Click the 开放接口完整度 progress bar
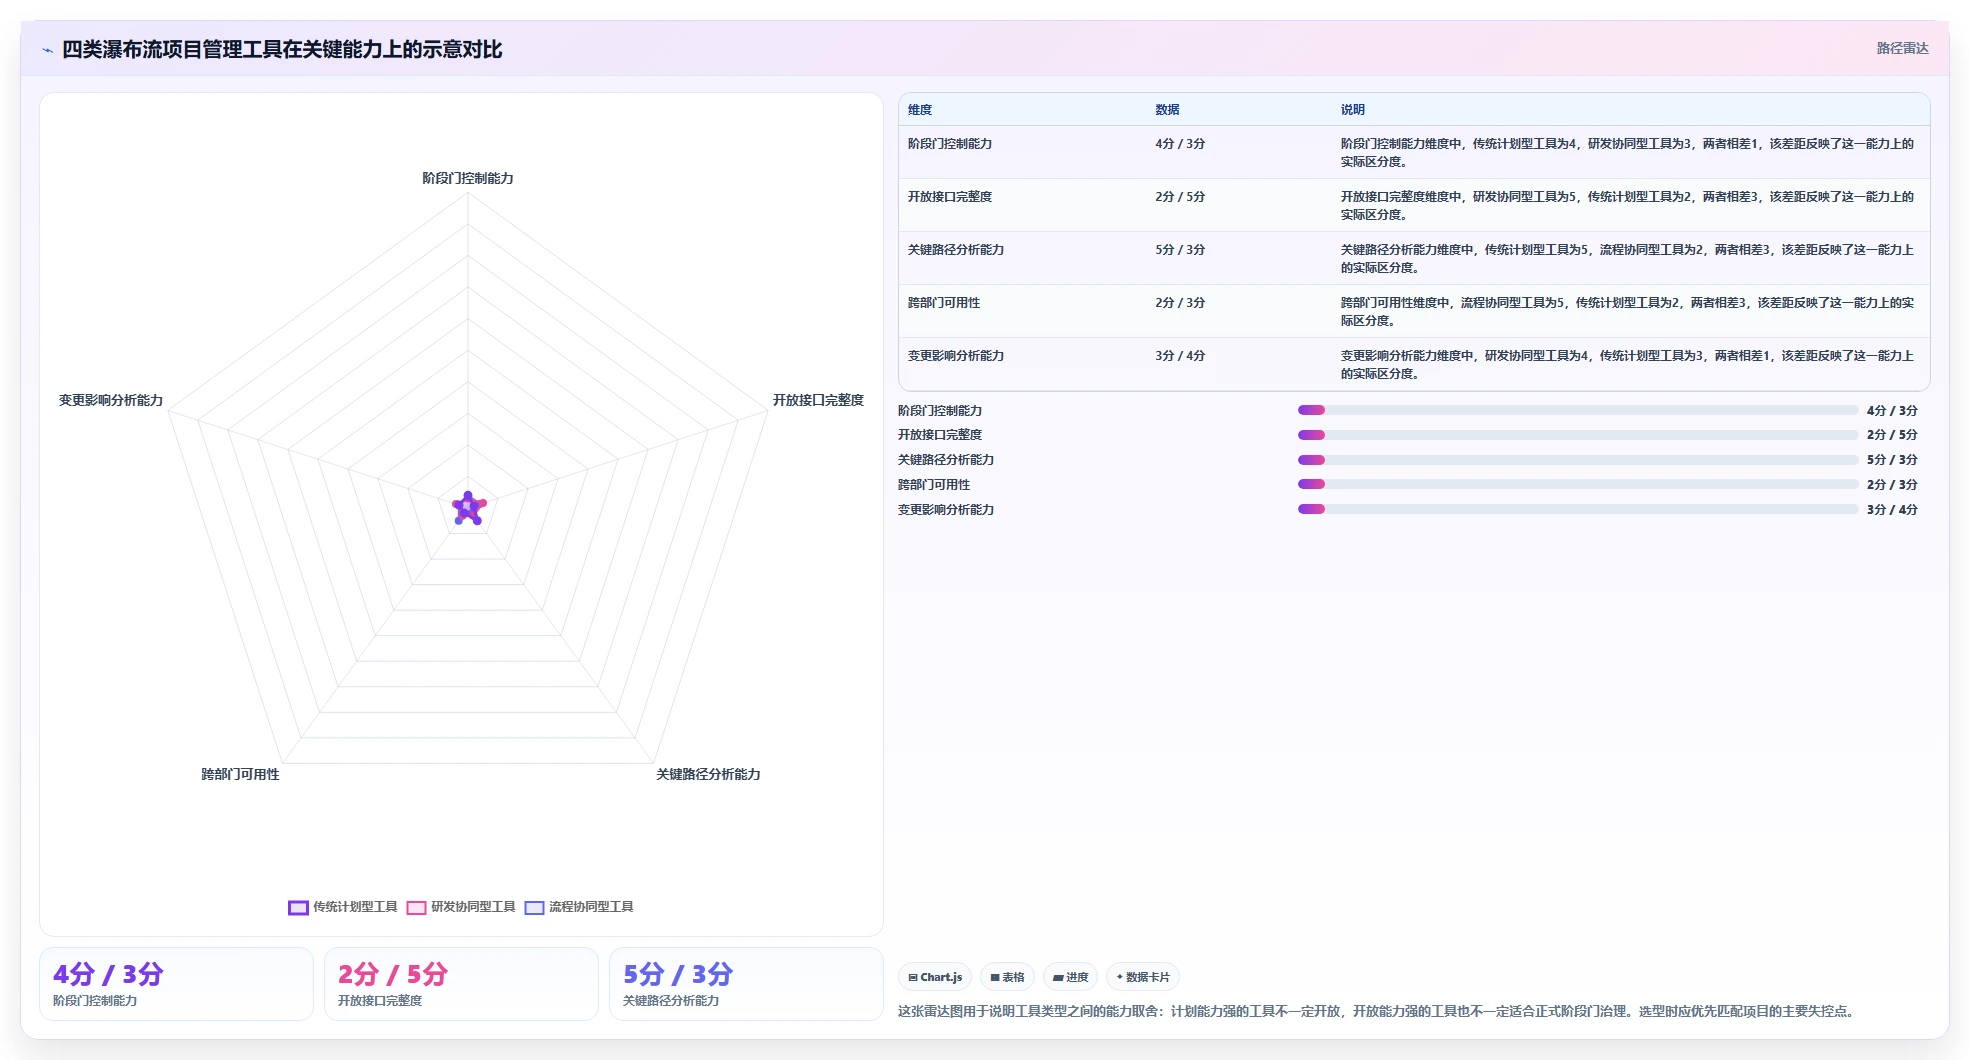Viewport: 1970px width, 1060px height. click(x=1578, y=435)
